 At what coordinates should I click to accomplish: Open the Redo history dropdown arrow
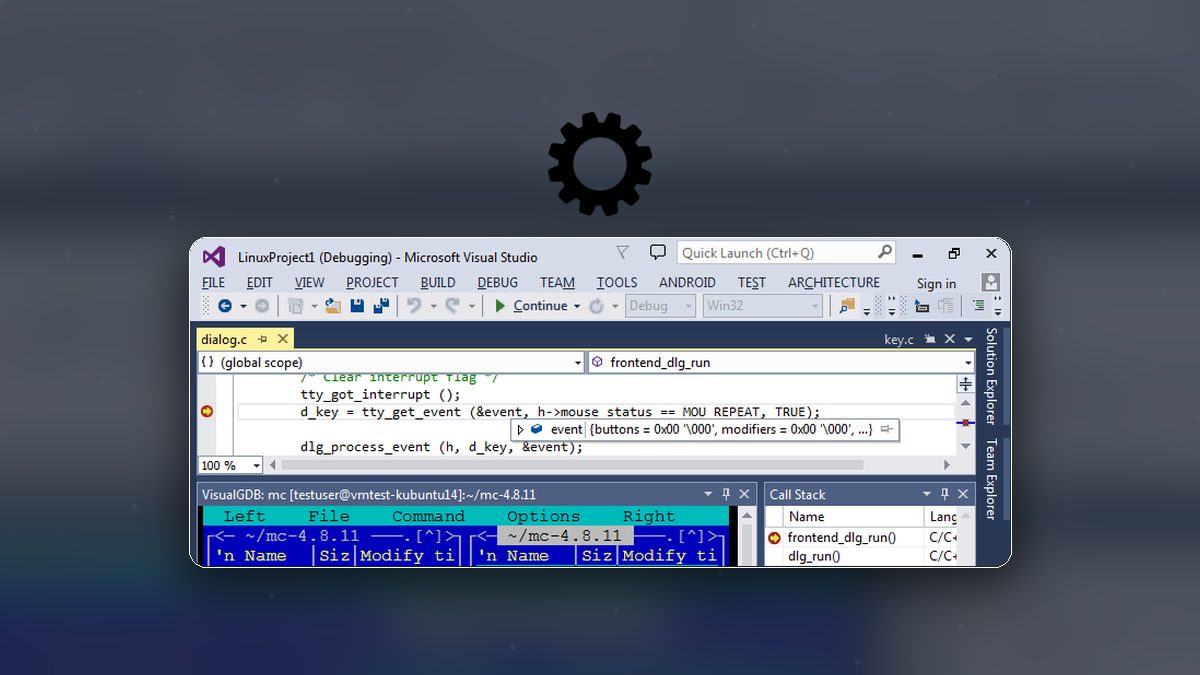[x=471, y=307]
